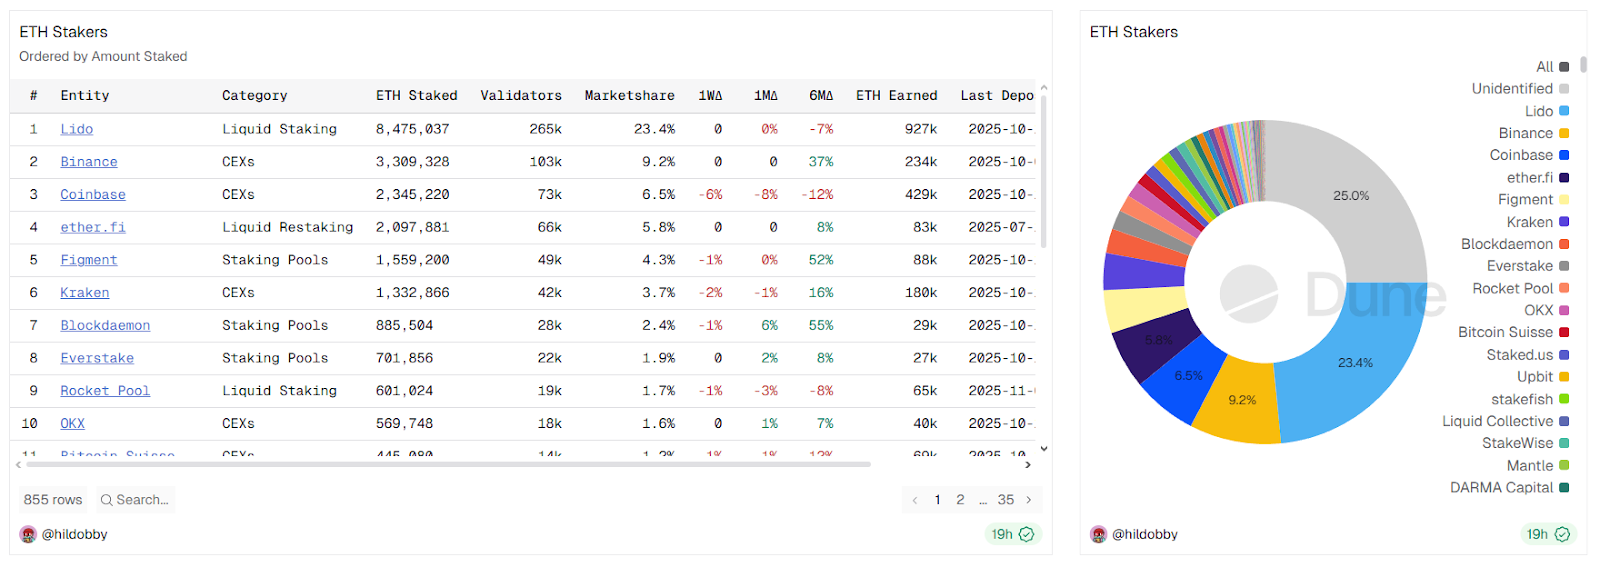This screenshot has width=1600, height=567.
Task: Open page 2 of the table
Action: [x=960, y=500]
